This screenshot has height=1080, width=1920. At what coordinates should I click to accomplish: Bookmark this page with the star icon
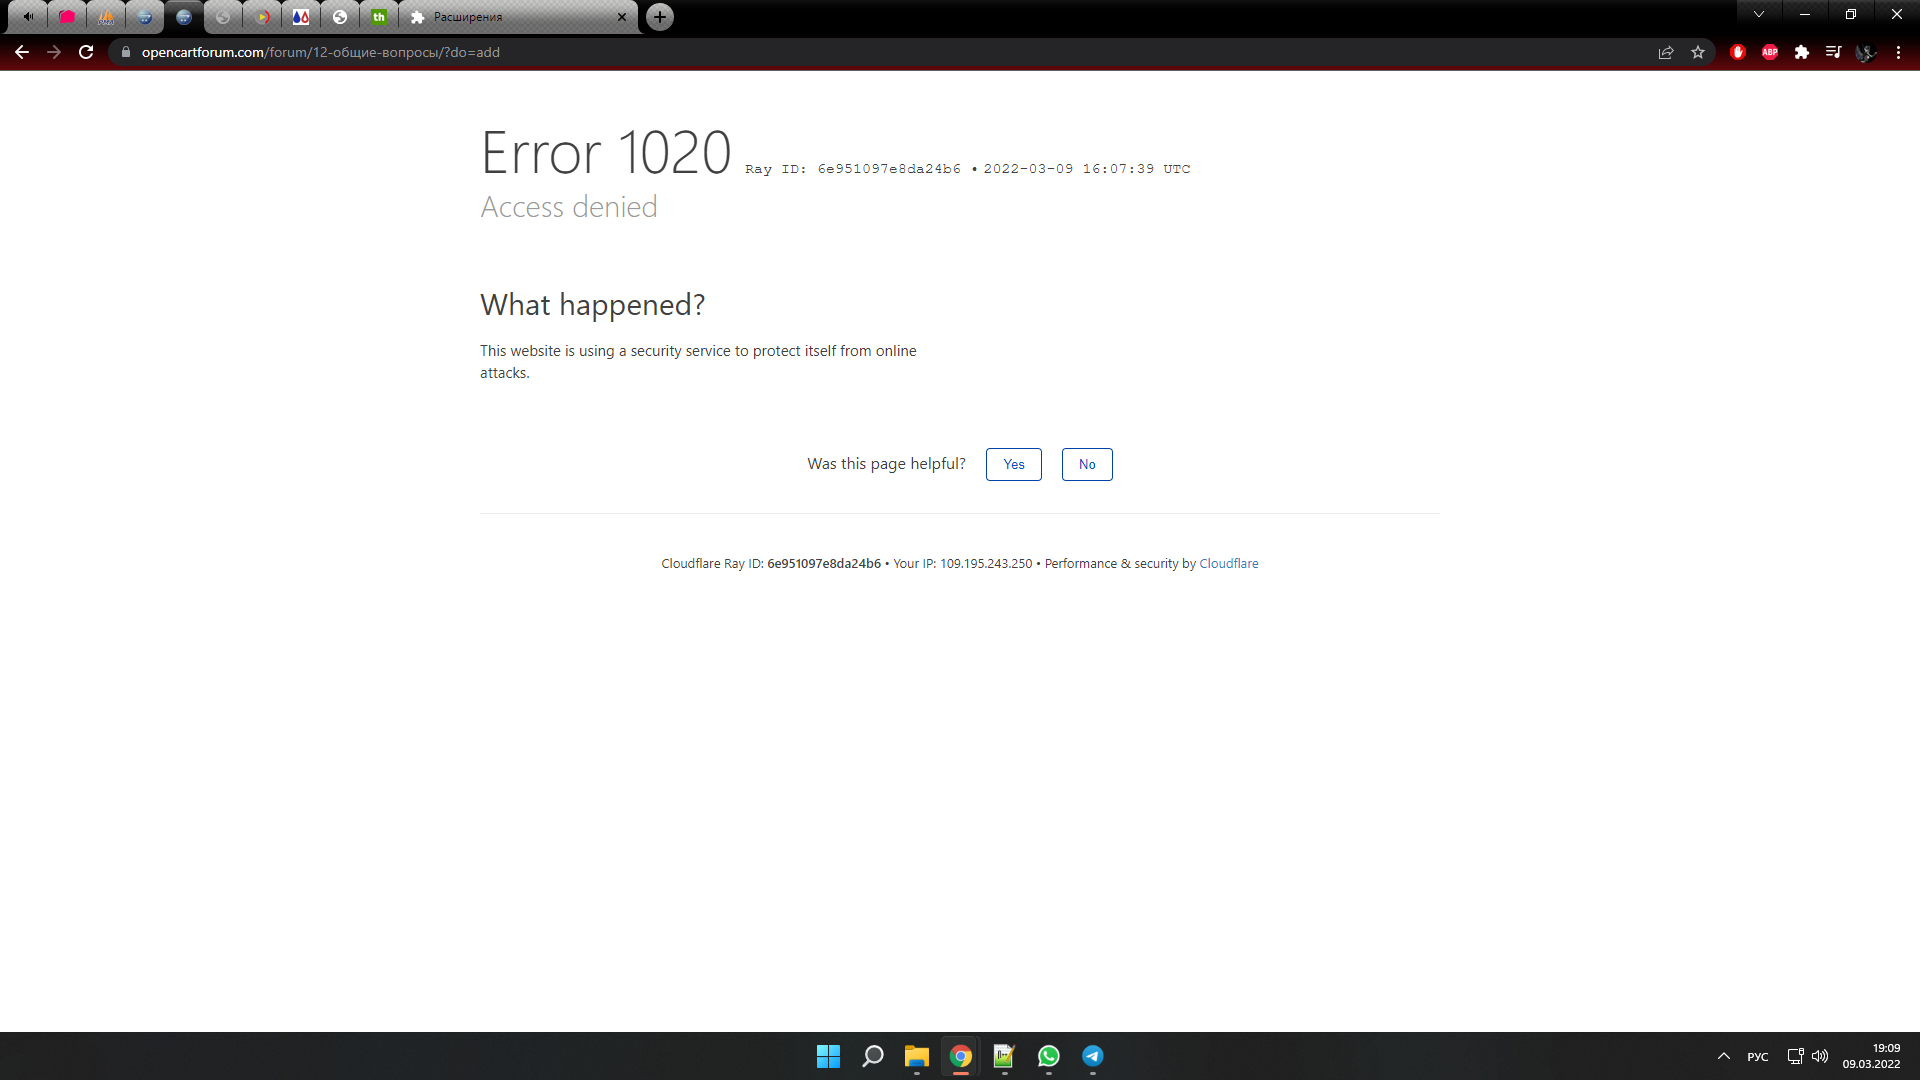pos(1698,52)
